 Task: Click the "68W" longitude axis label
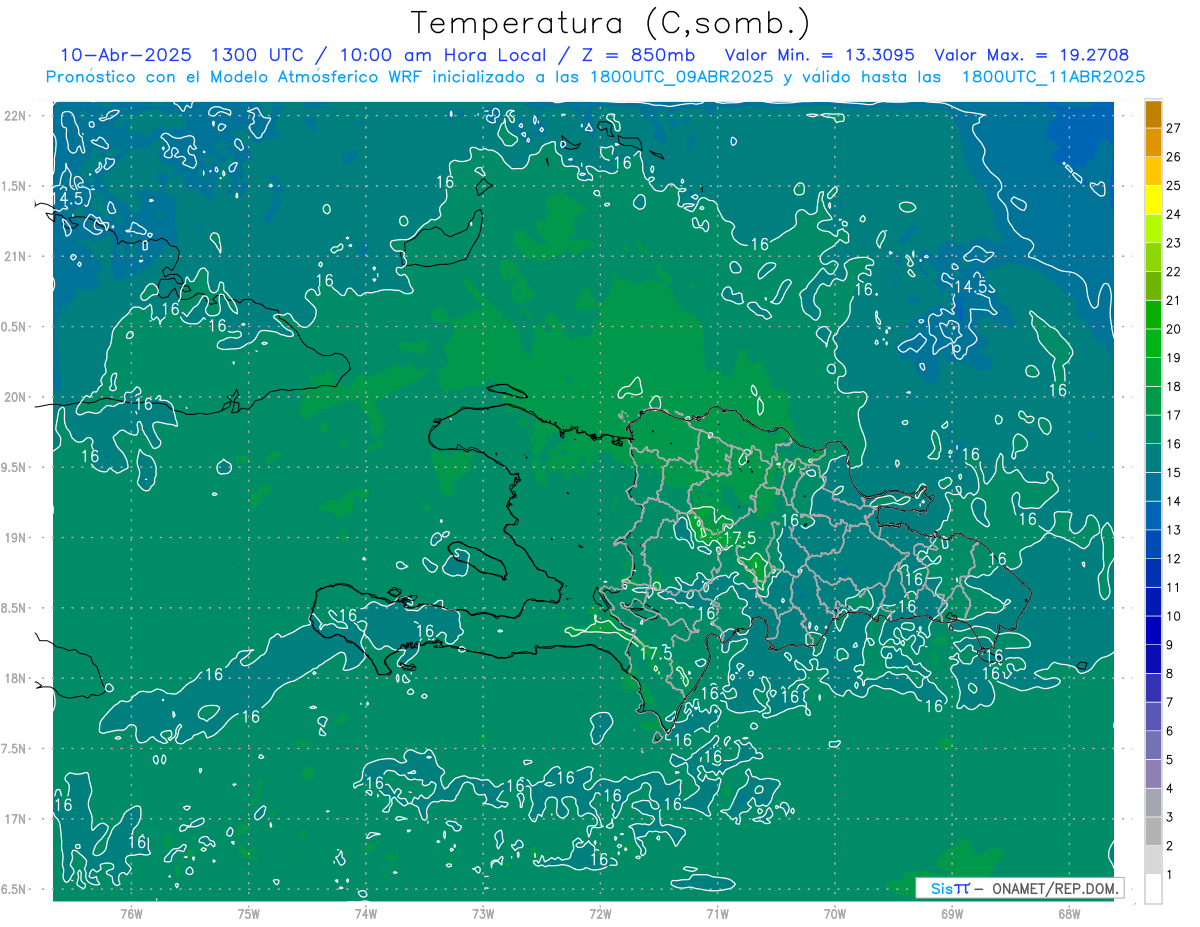click(x=1069, y=913)
